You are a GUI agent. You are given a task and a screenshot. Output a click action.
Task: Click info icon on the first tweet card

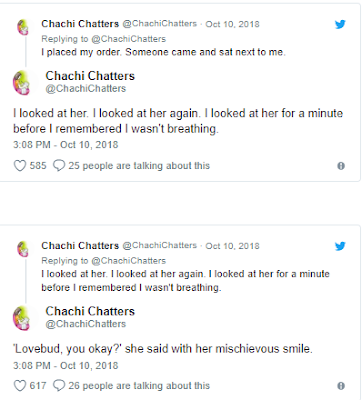(x=341, y=166)
